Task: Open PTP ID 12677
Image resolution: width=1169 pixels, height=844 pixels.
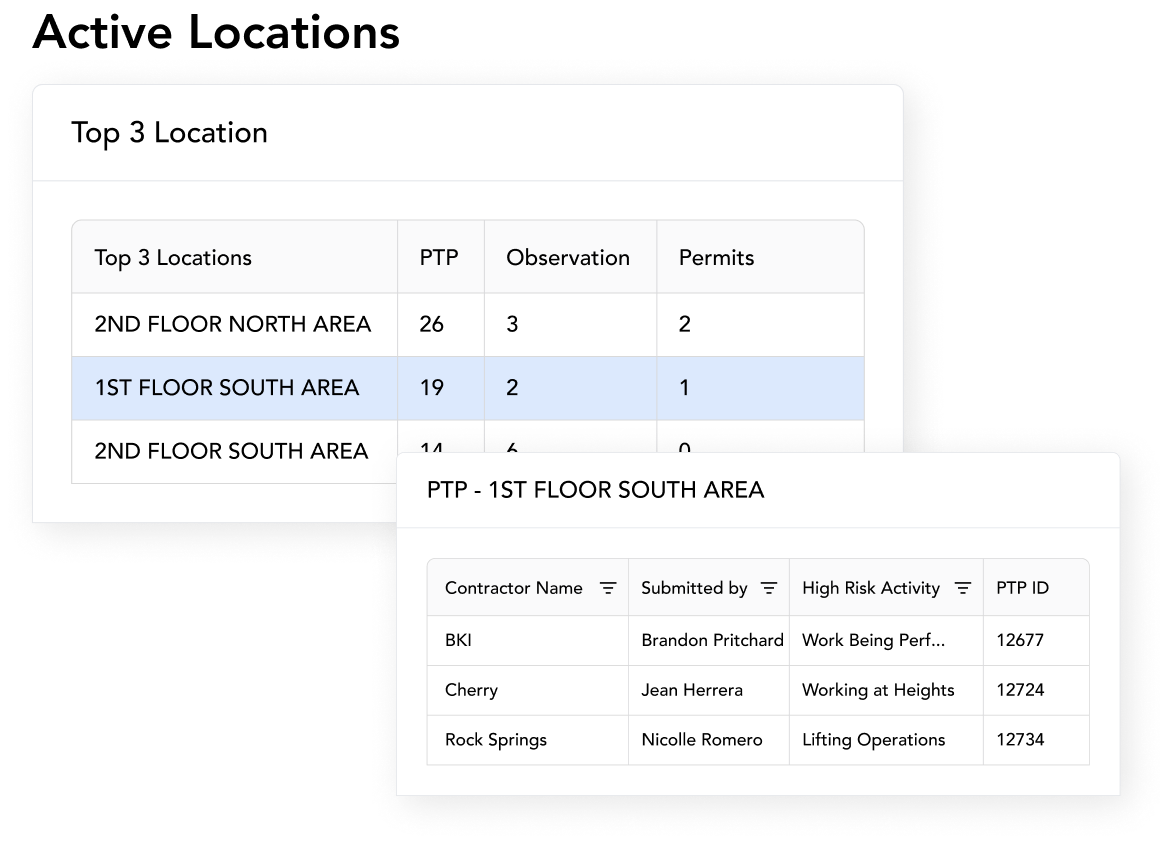Action: coord(1020,640)
